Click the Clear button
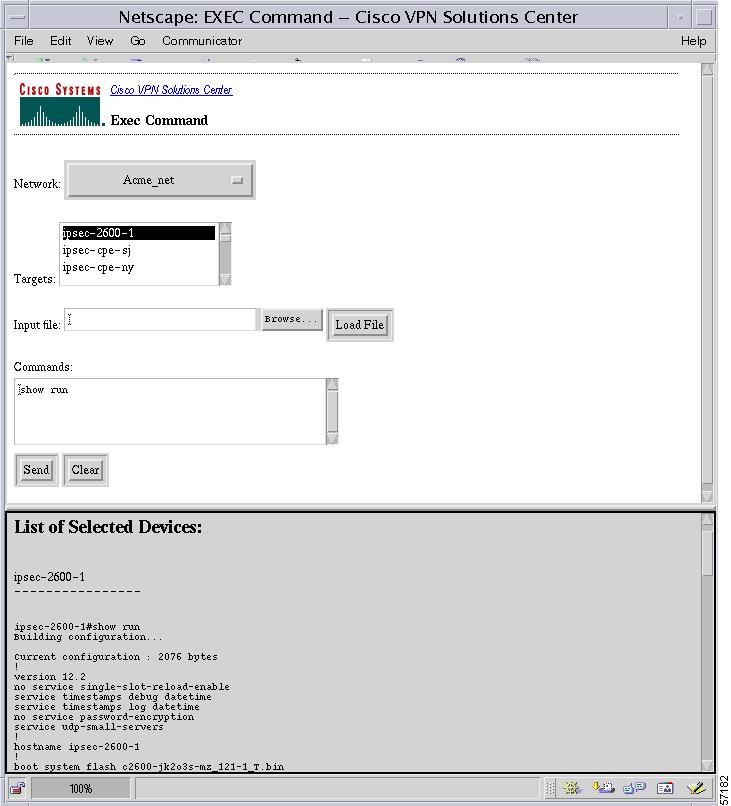 (85, 470)
